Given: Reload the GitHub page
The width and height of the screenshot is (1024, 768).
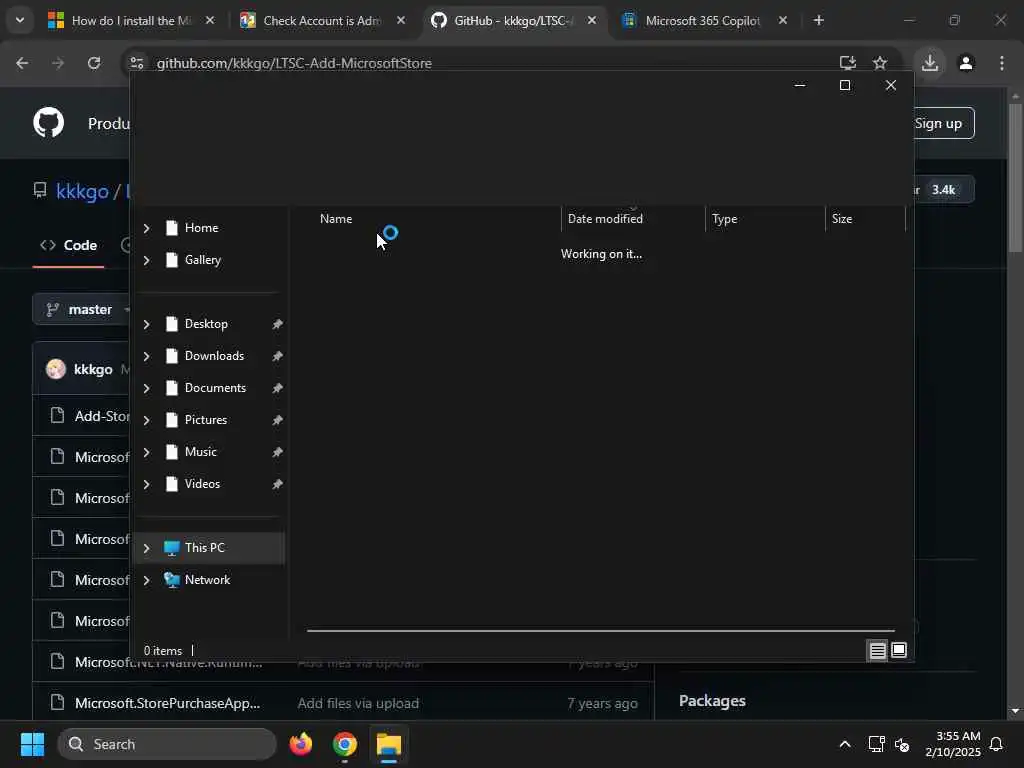Looking at the screenshot, I should pyautogui.click(x=94, y=63).
